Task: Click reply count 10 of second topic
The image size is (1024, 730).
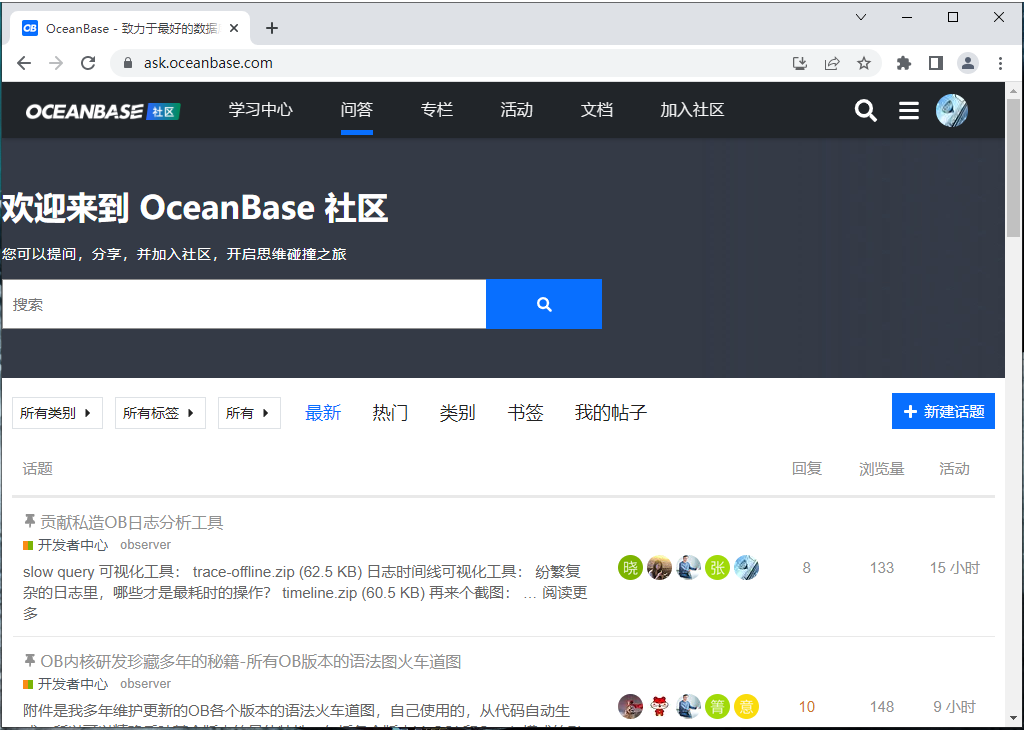Action: pyautogui.click(x=807, y=706)
